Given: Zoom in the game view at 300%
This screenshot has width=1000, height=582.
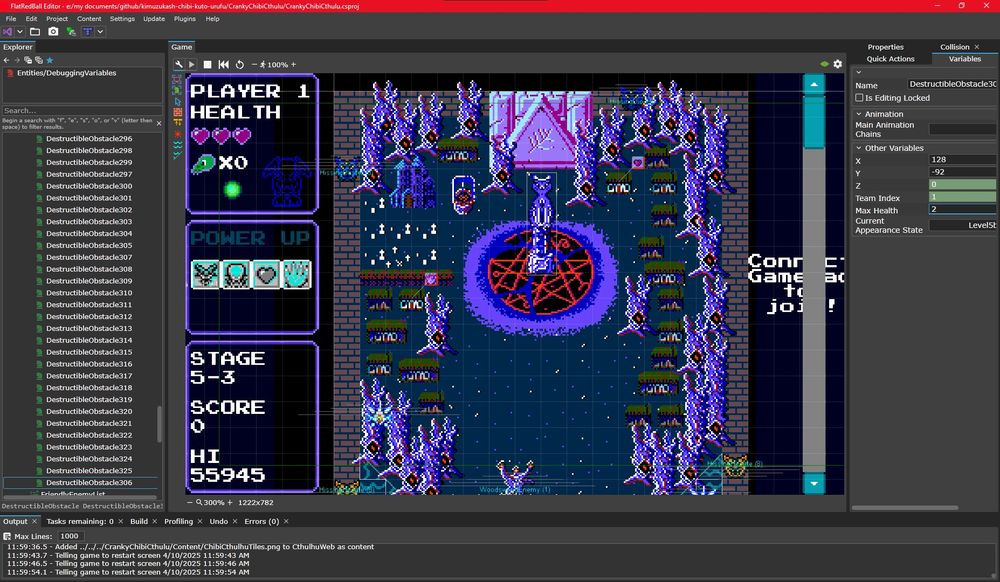Looking at the screenshot, I should pos(230,502).
